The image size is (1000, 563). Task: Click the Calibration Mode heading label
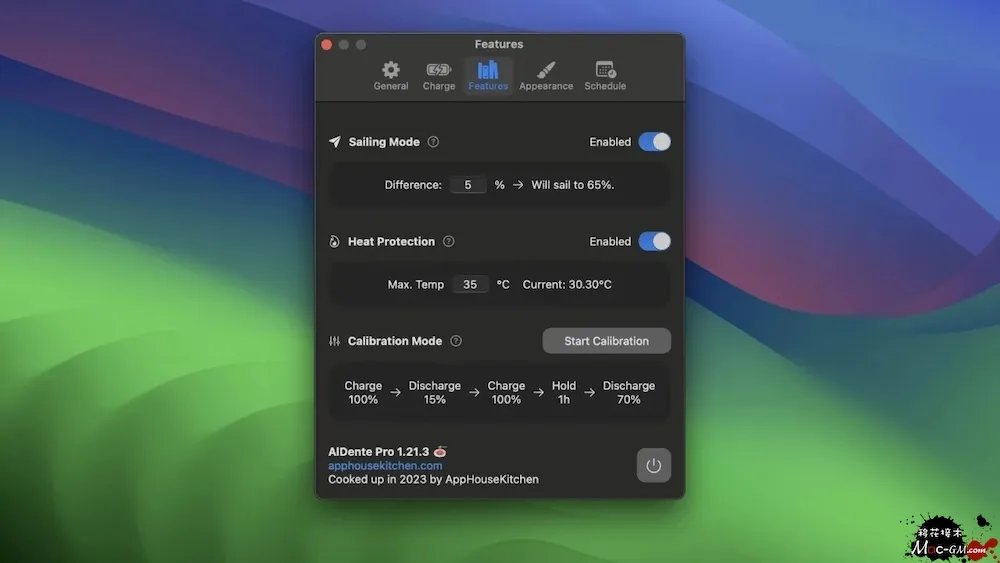[395, 340]
